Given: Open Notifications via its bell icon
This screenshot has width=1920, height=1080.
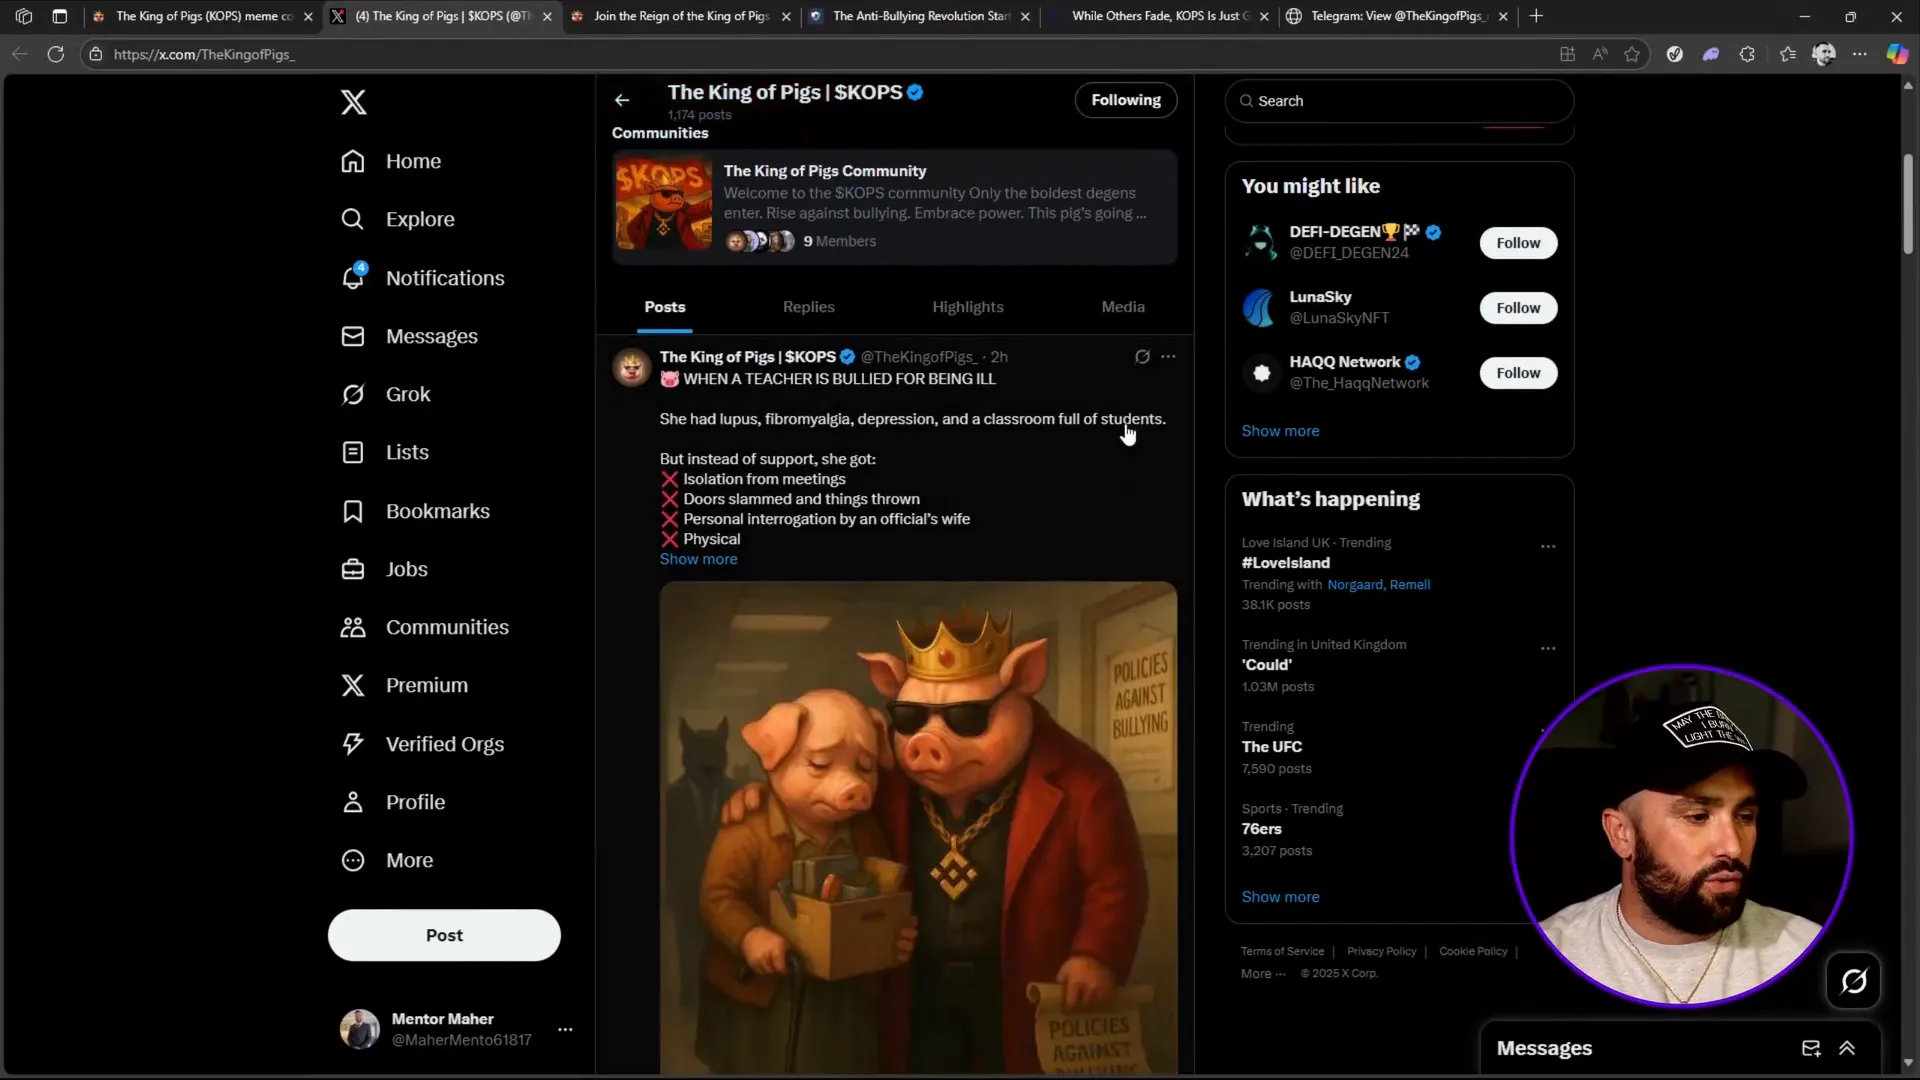Looking at the screenshot, I should [353, 277].
